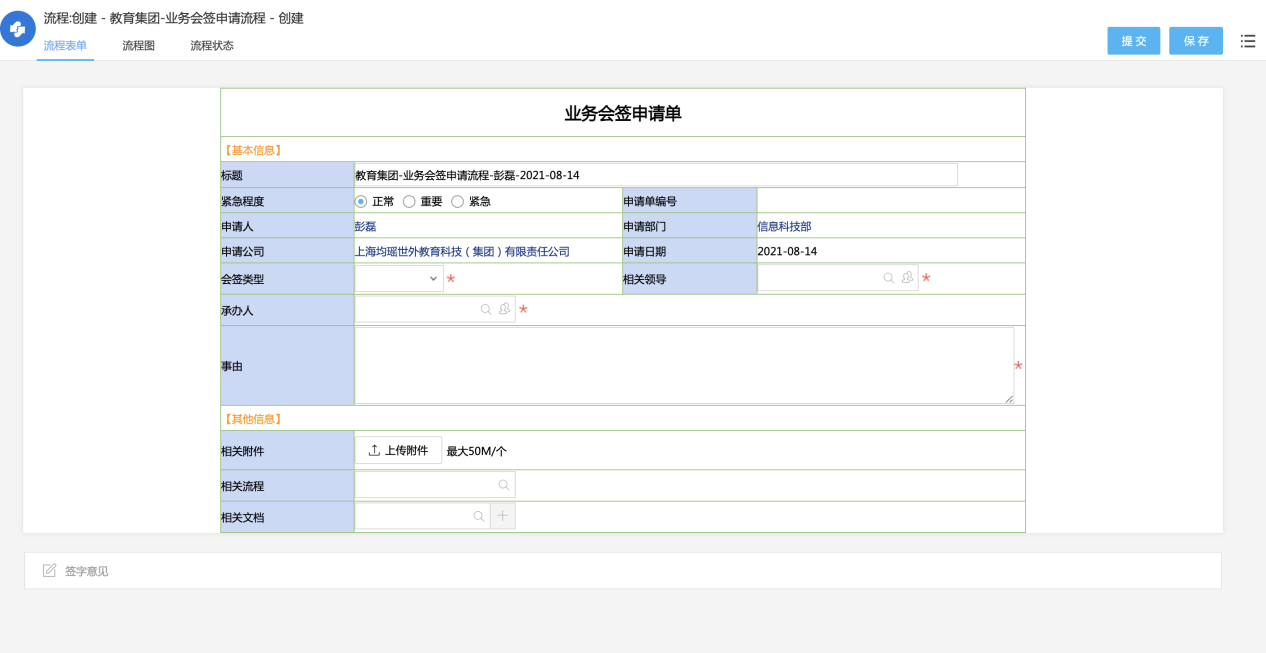The height and width of the screenshot is (653, 1266).
Task: Click the 上传附件 upload button
Action: point(398,451)
